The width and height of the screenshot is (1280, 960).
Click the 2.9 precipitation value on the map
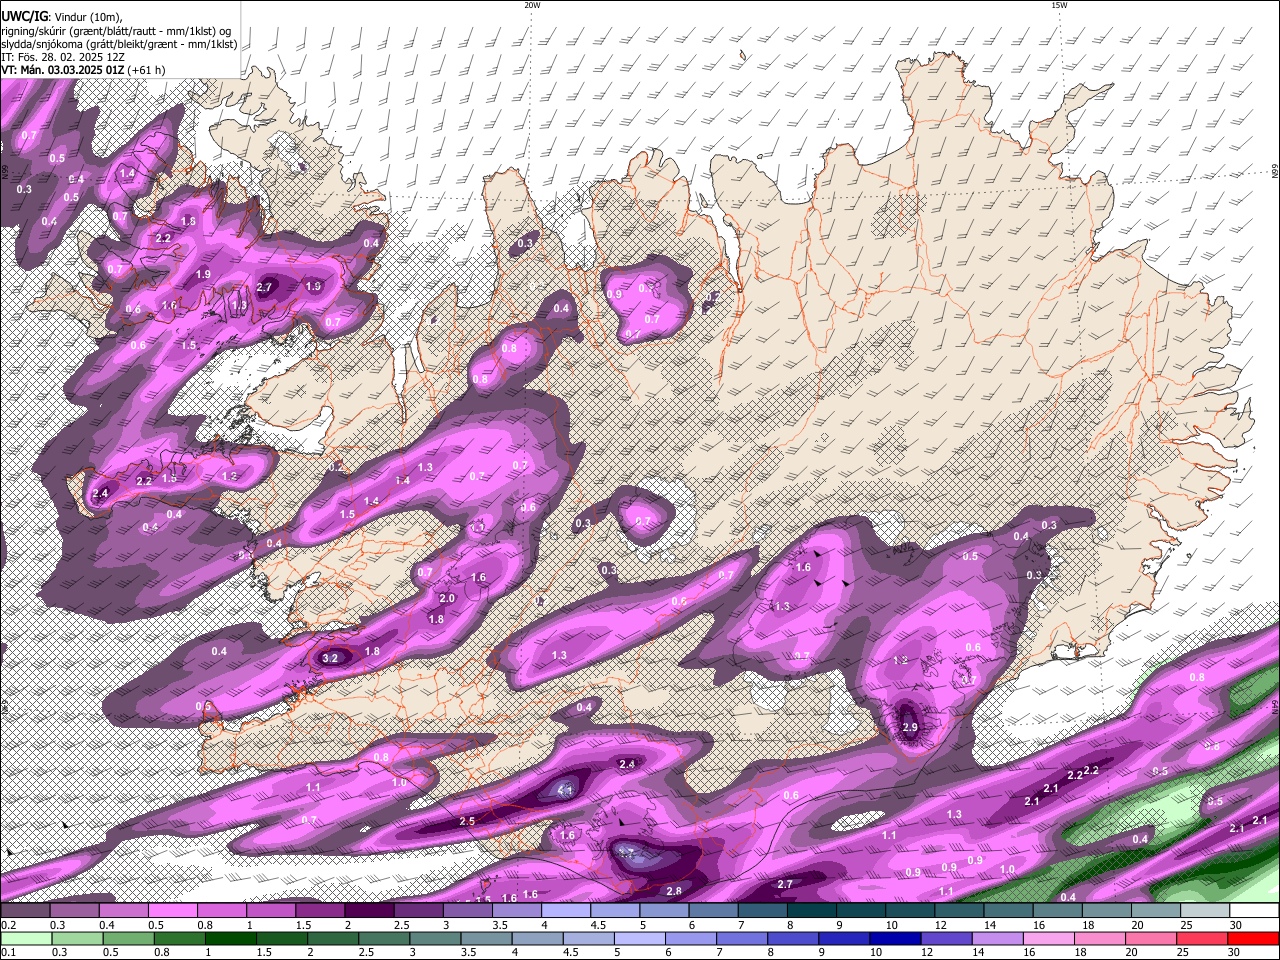[x=910, y=728]
